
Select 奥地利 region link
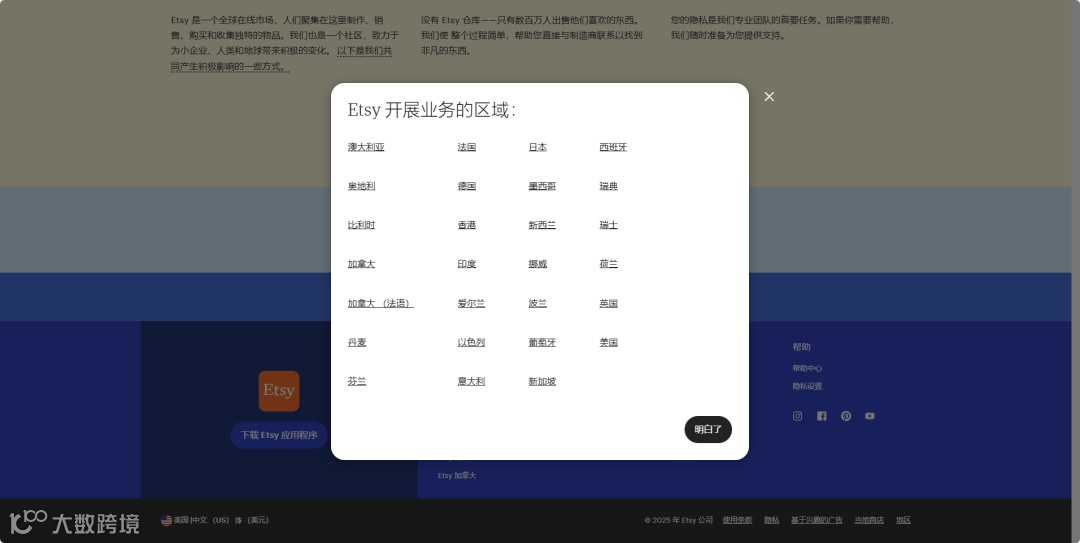[x=361, y=186]
